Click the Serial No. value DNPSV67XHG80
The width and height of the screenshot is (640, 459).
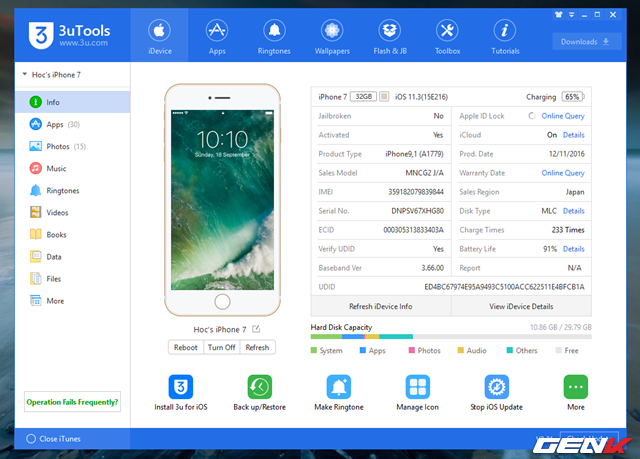[417, 211]
